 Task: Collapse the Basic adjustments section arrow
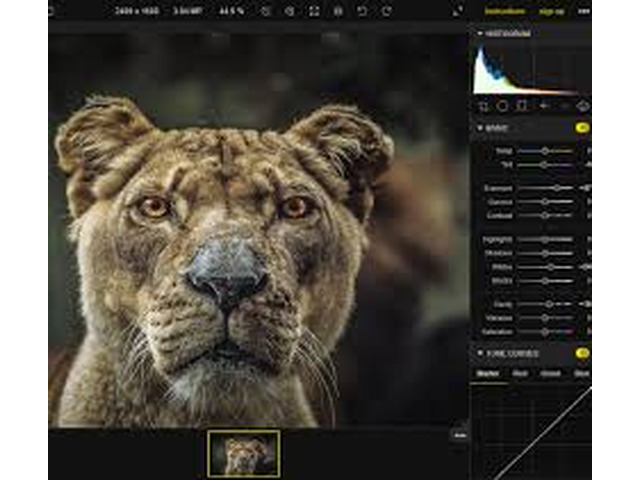coord(480,128)
